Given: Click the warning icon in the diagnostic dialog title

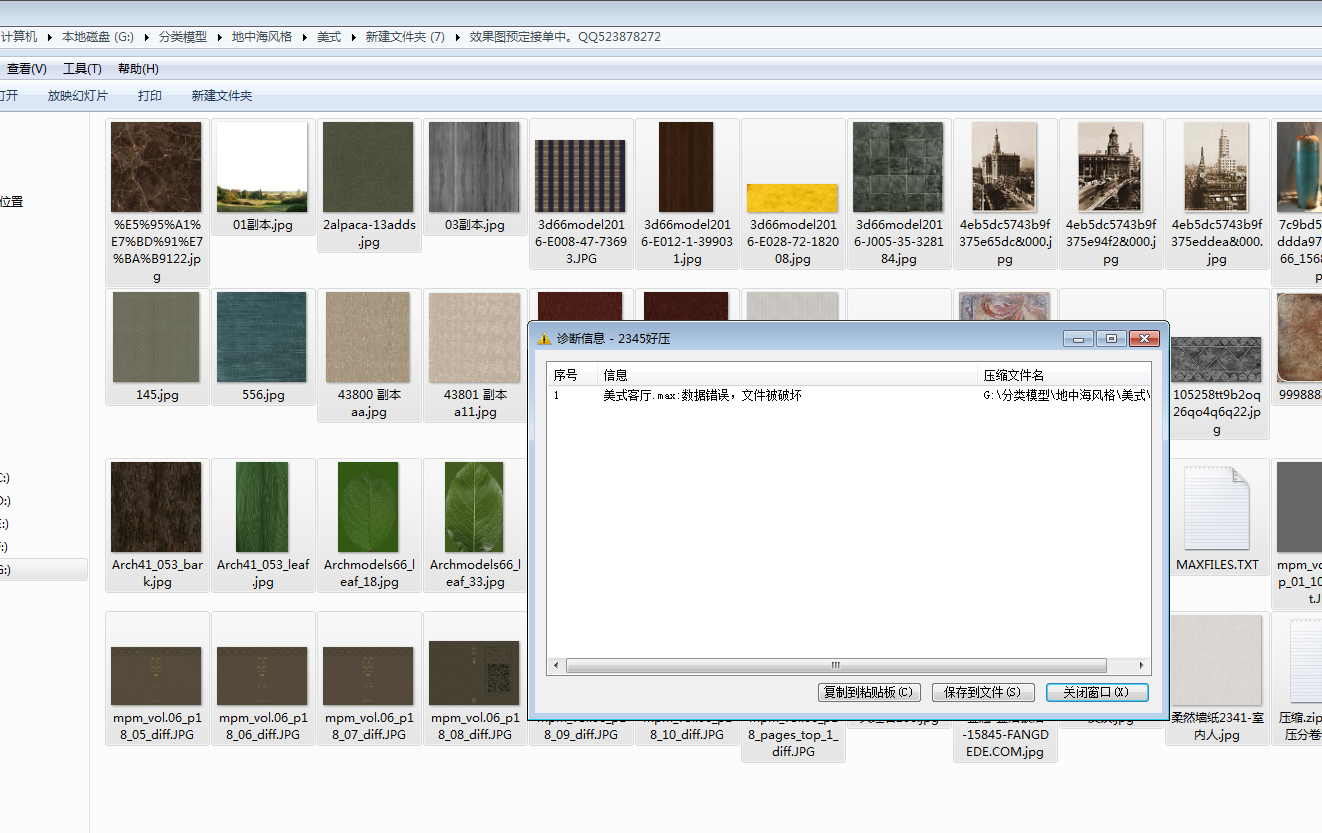Looking at the screenshot, I should click(x=545, y=338).
